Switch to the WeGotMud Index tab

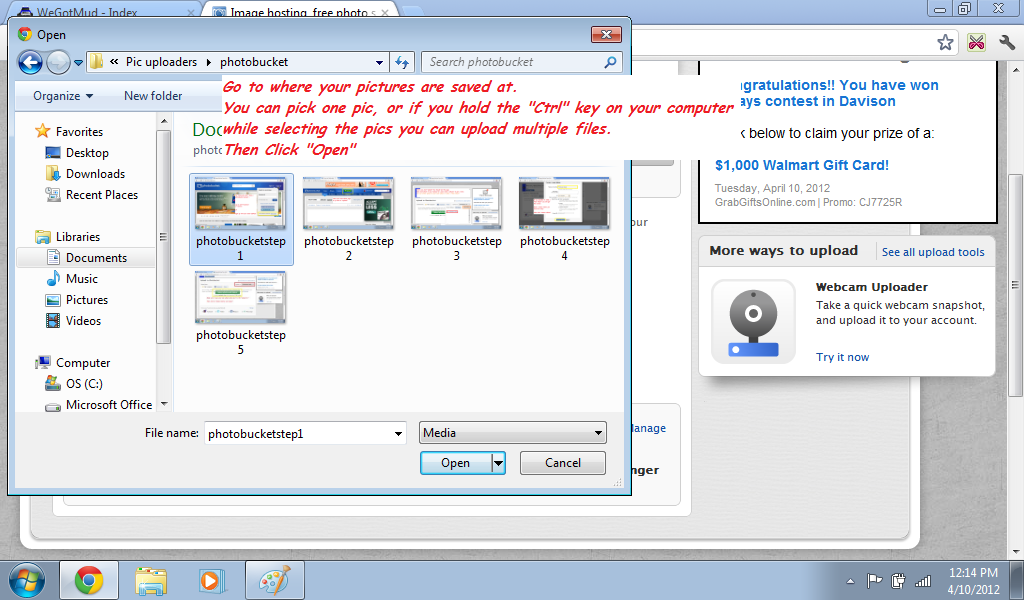[x=100, y=12]
